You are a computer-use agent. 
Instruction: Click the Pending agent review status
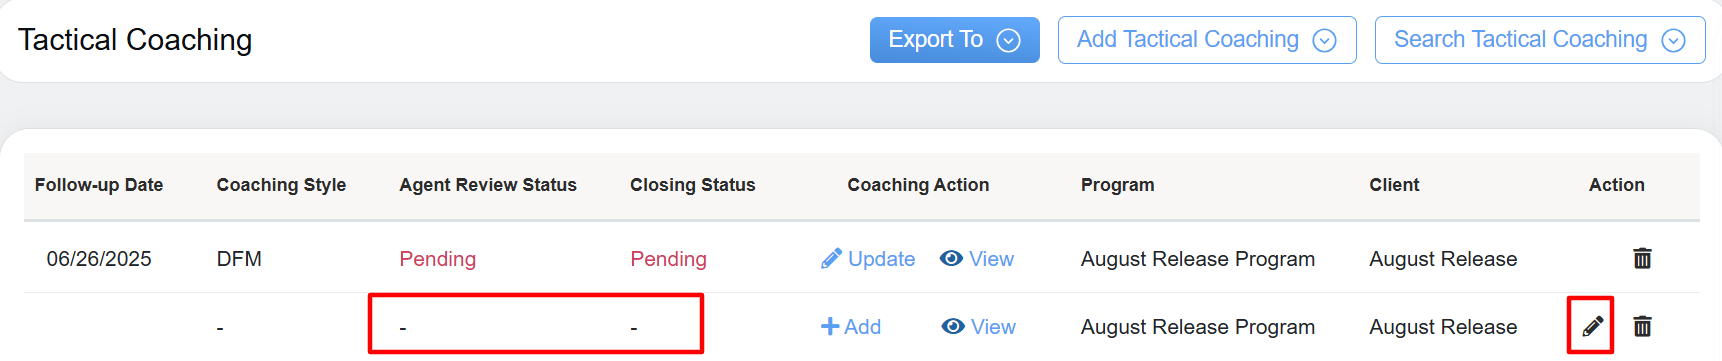point(438,258)
